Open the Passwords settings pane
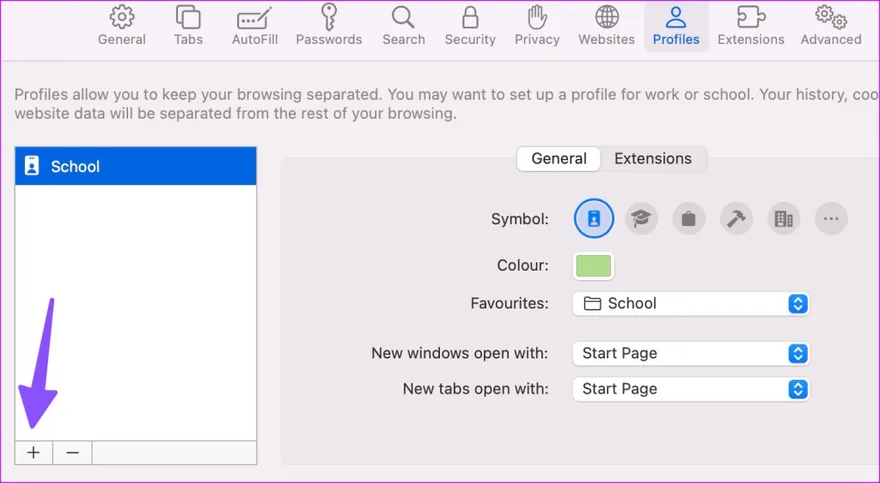The width and height of the screenshot is (880, 483). pyautogui.click(x=329, y=26)
